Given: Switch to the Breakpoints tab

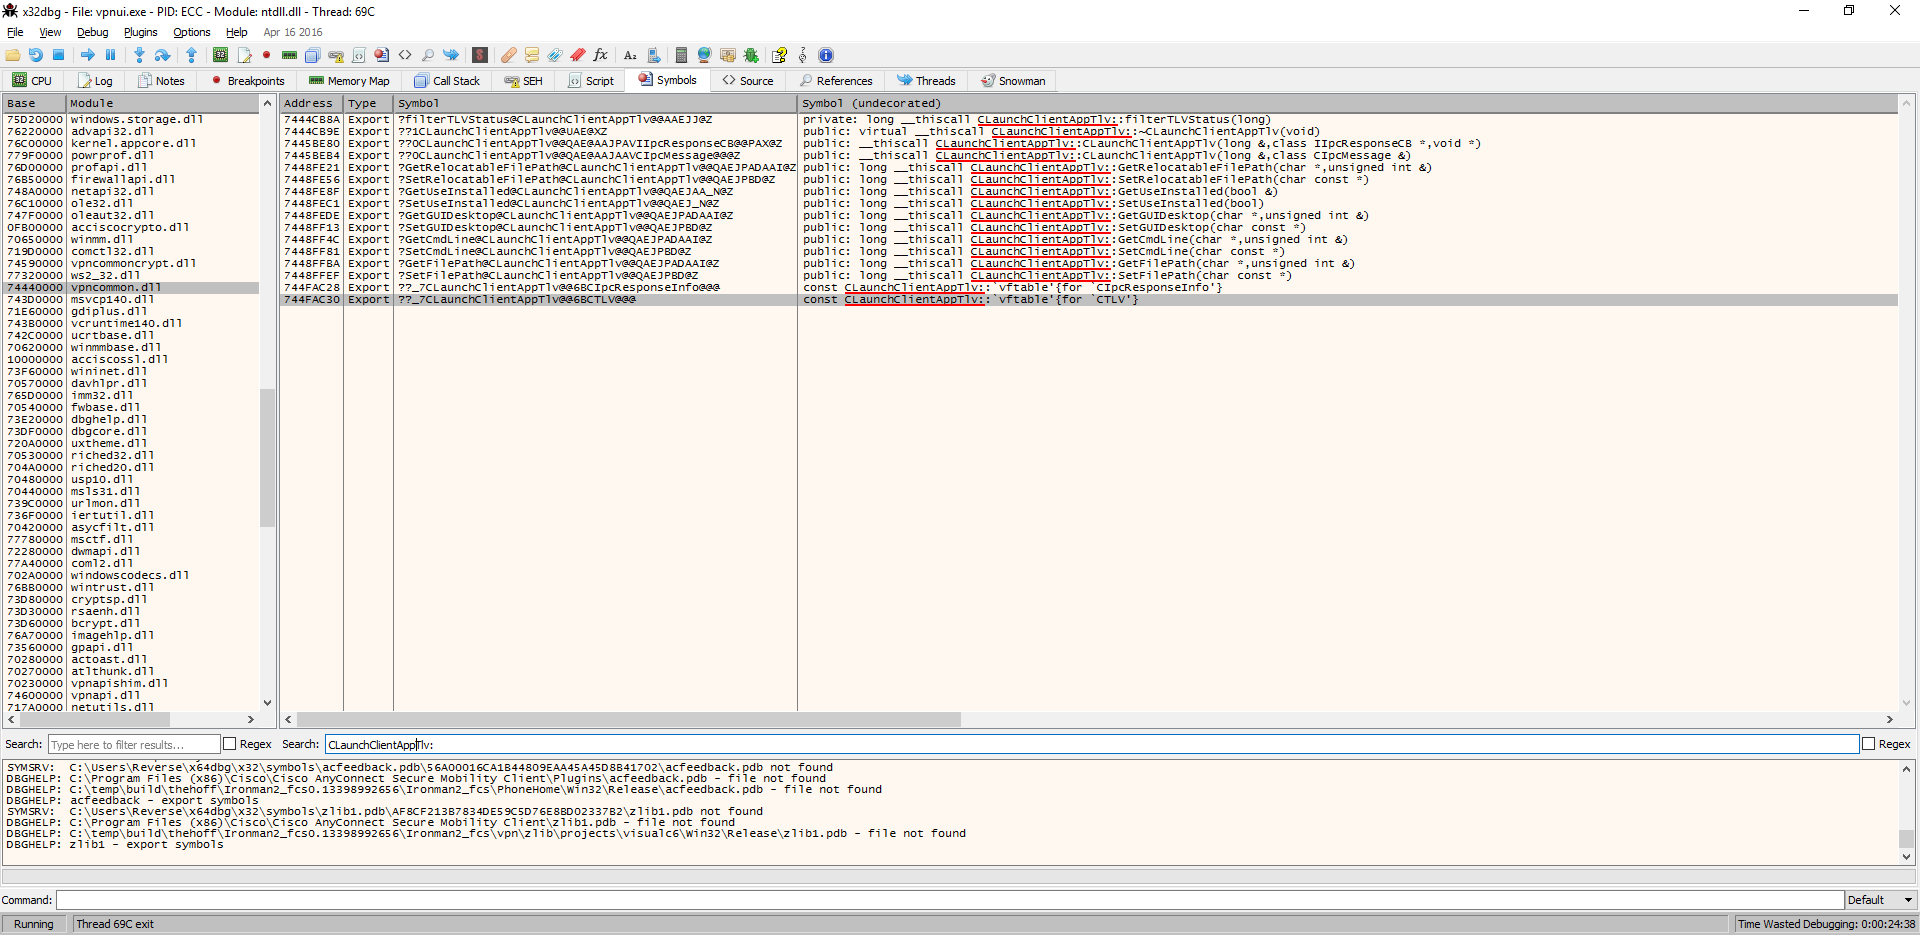Looking at the screenshot, I should point(248,81).
